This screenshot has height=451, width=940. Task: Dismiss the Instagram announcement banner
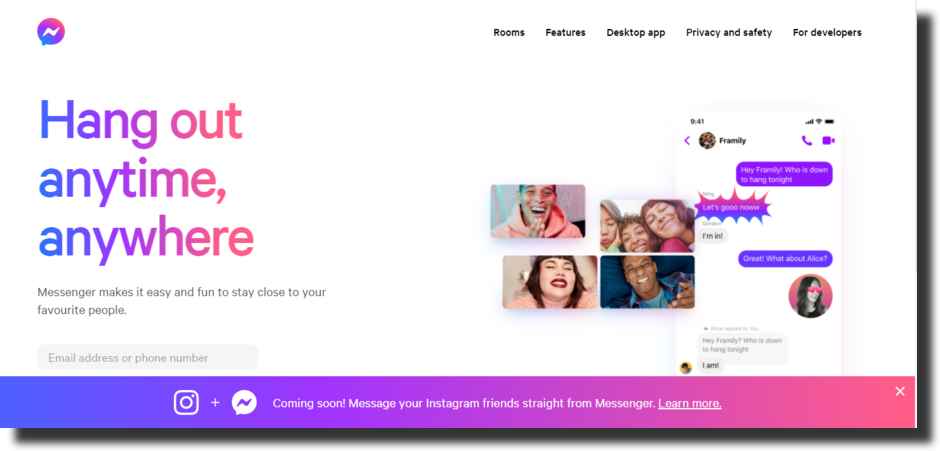coord(900,391)
